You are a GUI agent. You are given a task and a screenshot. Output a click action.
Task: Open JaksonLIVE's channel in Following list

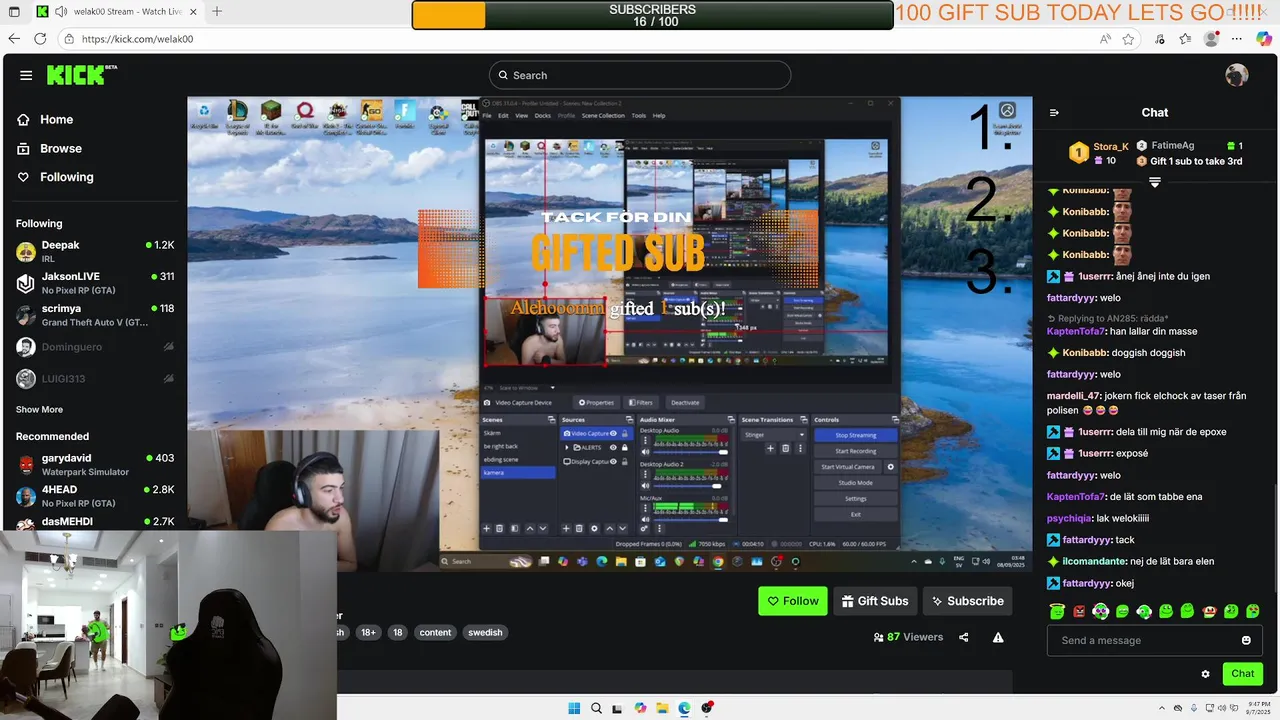pos(95,283)
